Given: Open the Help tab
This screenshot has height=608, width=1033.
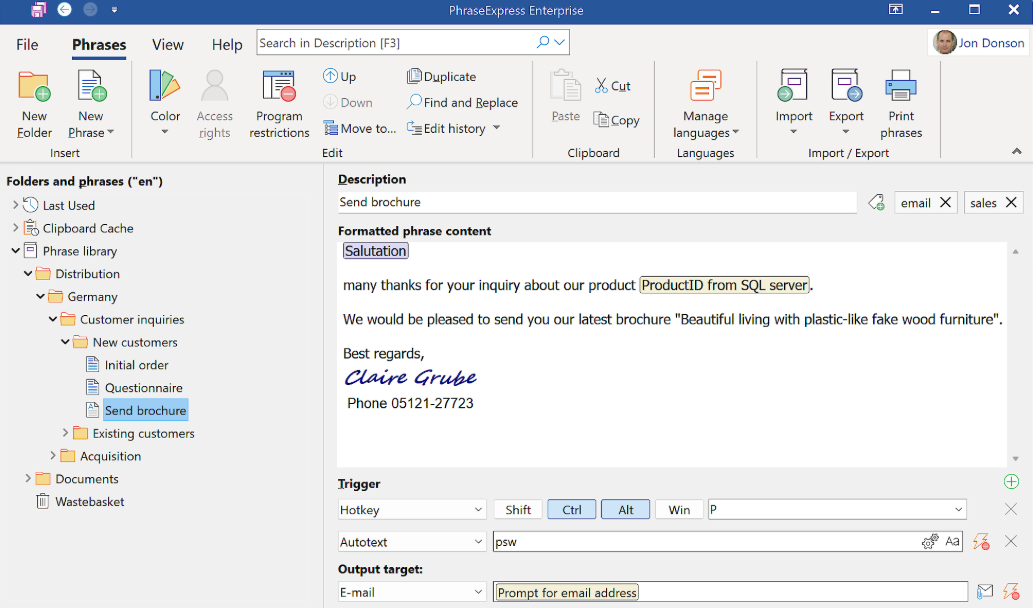Looking at the screenshot, I should point(227,44).
